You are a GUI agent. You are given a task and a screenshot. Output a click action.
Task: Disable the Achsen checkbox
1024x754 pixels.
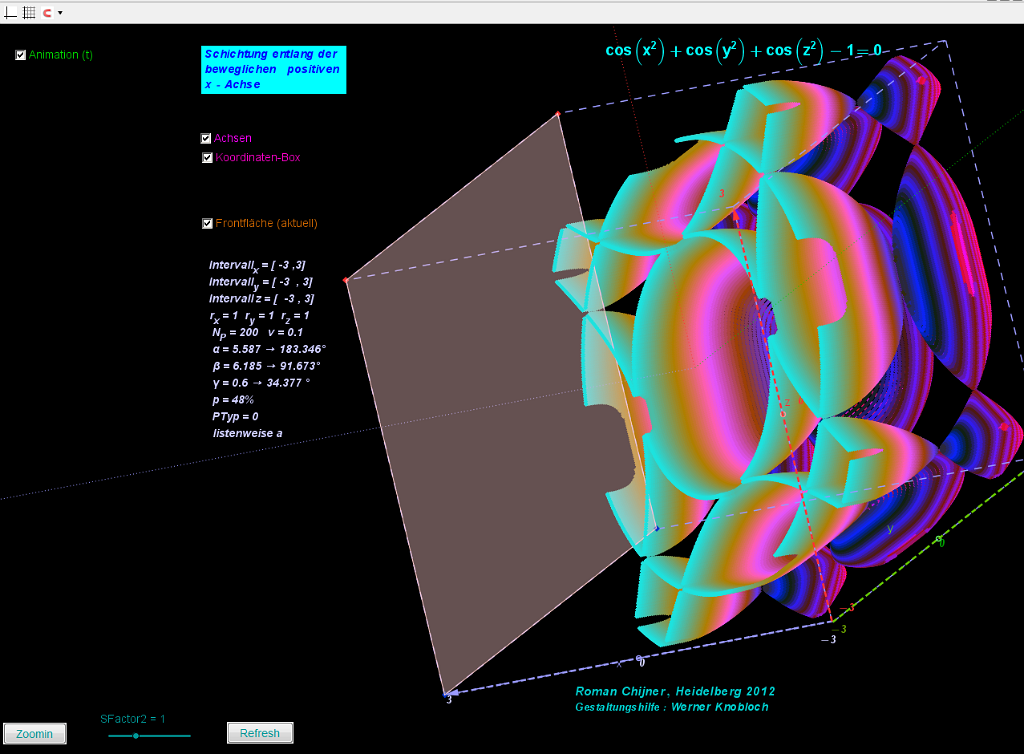click(206, 139)
